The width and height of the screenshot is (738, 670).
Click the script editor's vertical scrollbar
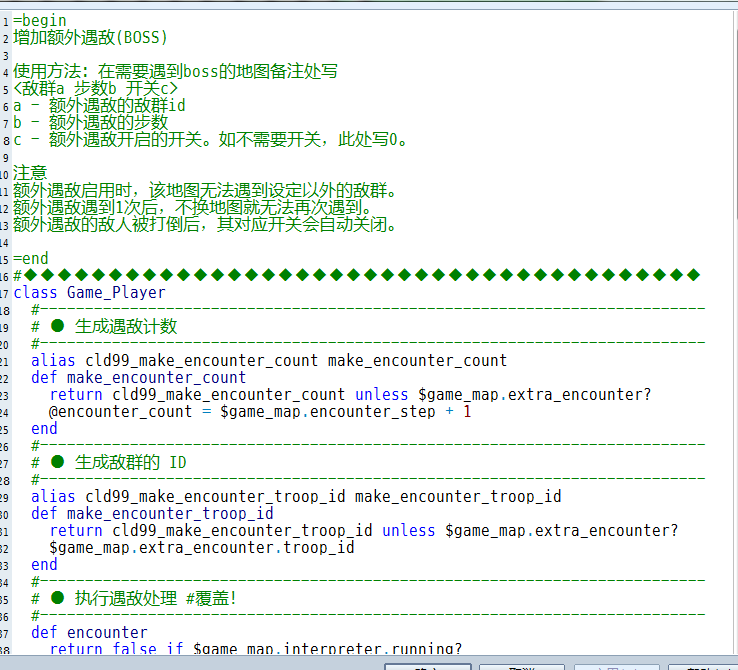(735, 332)
